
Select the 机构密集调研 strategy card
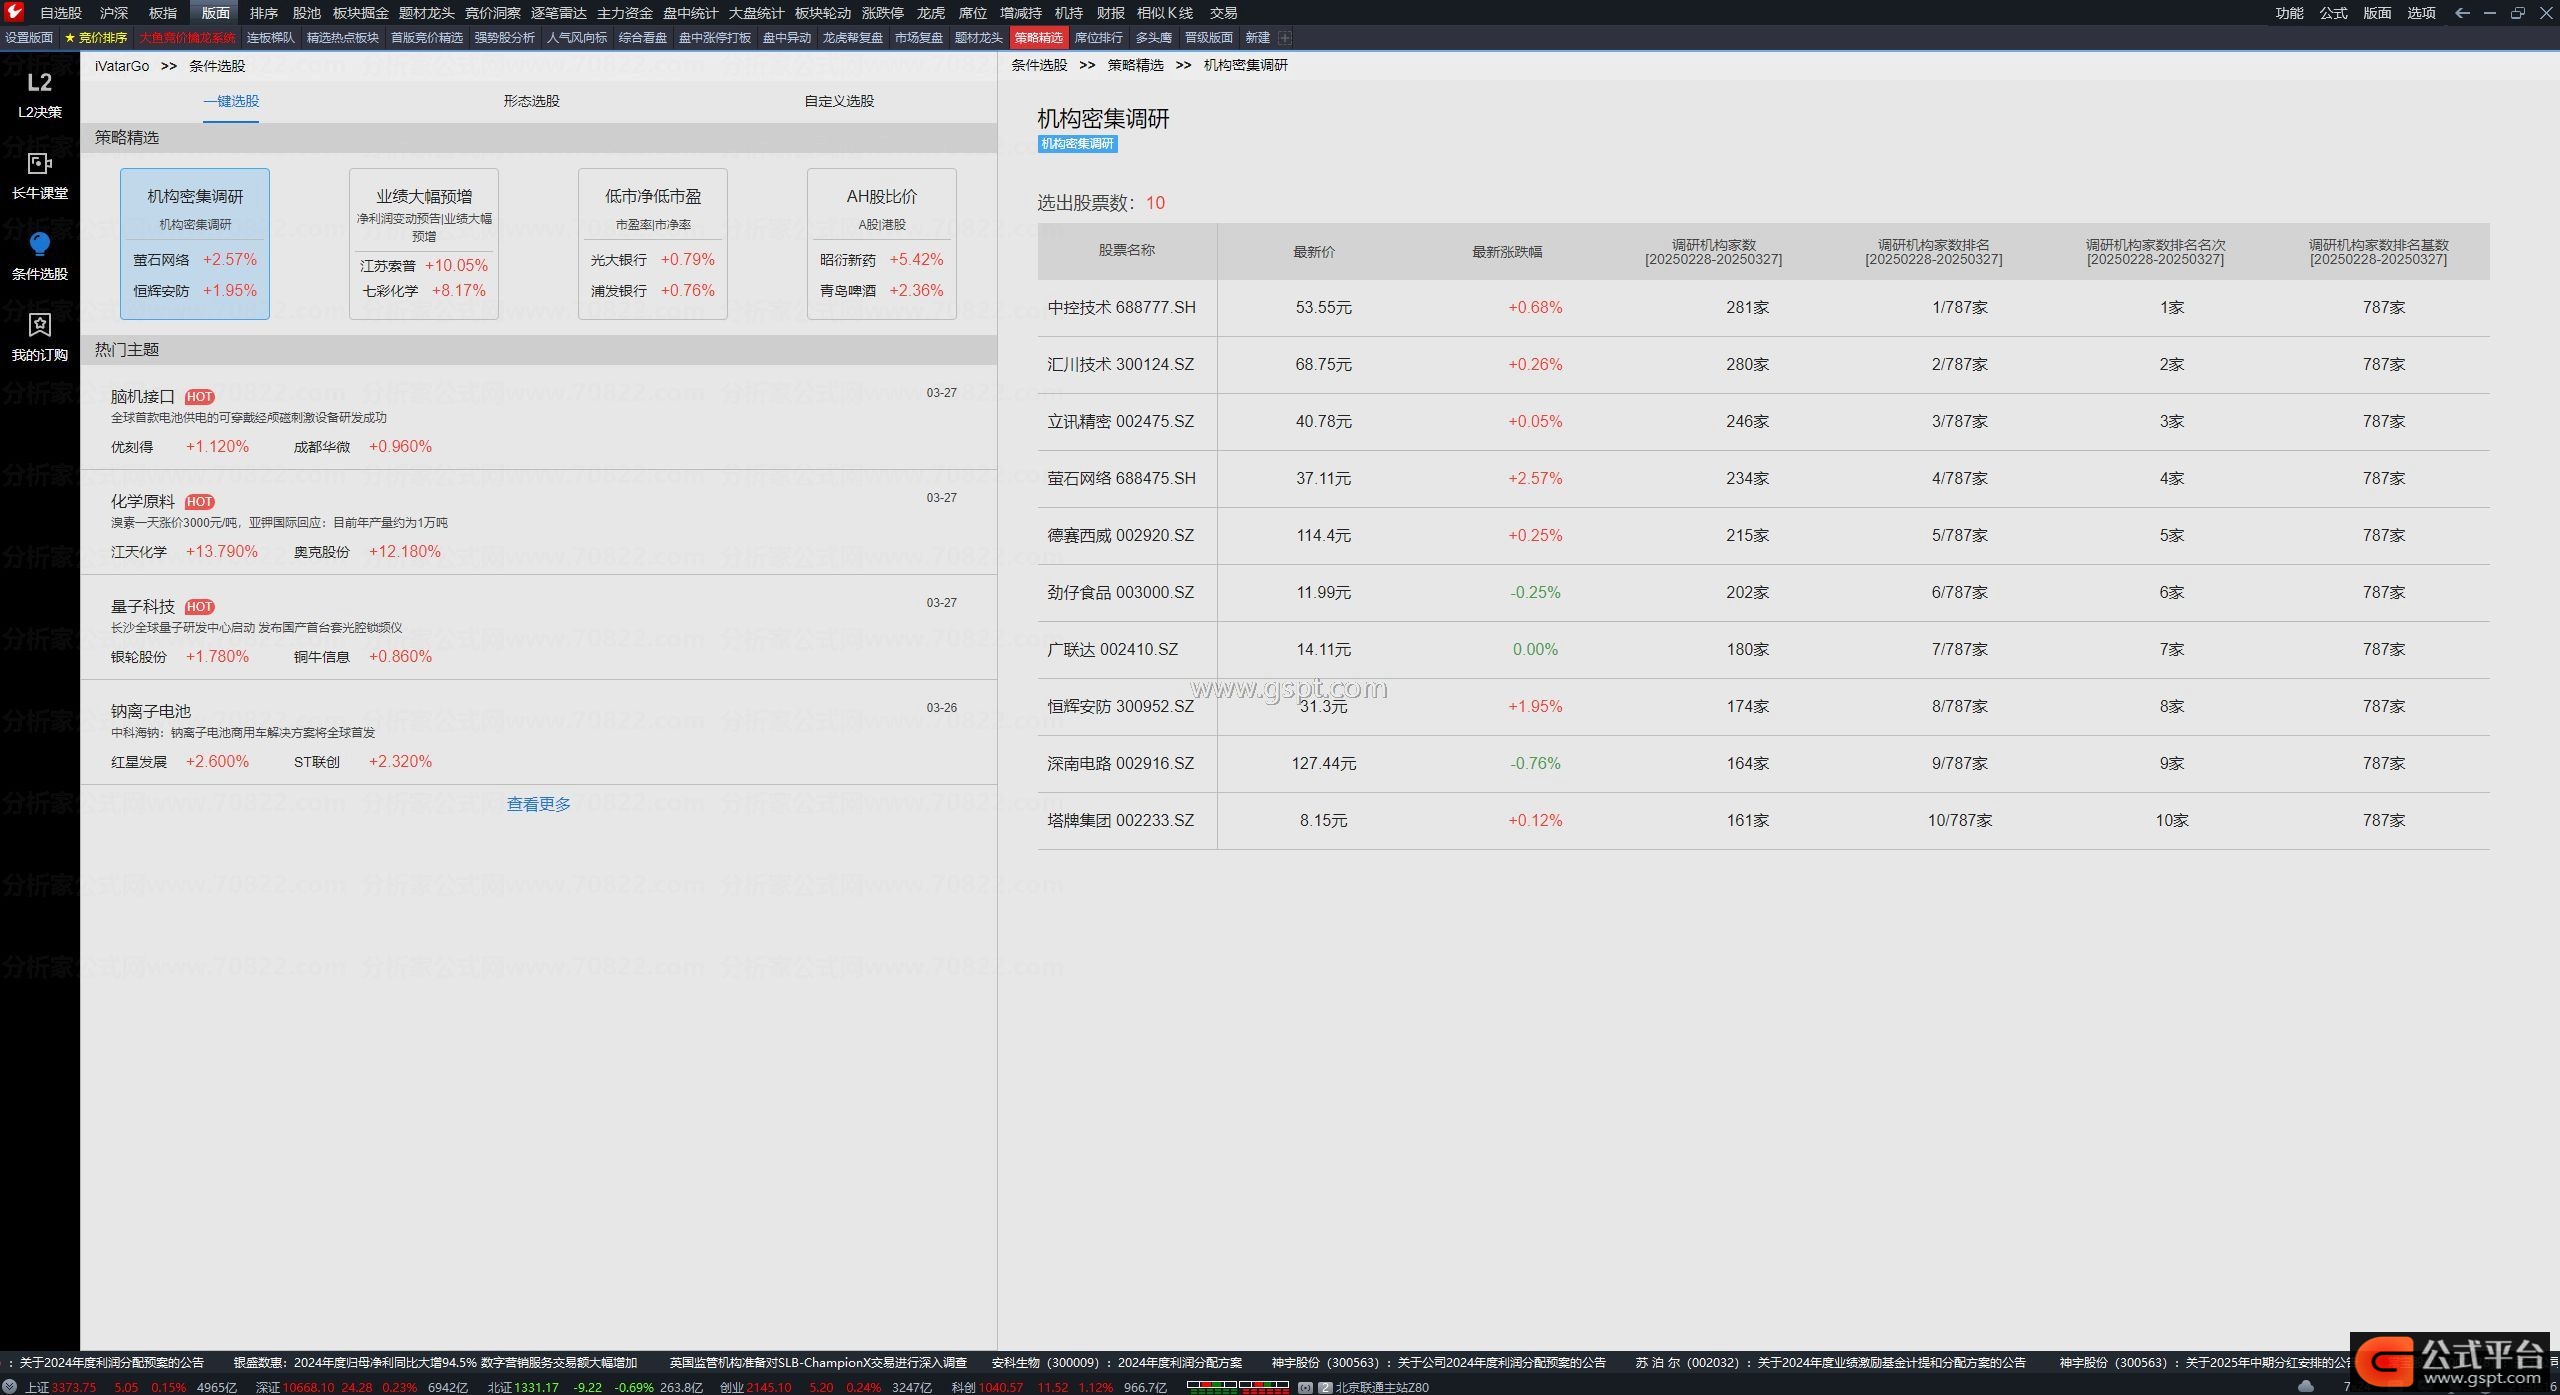pyautogui.click(x=195, y=244)
